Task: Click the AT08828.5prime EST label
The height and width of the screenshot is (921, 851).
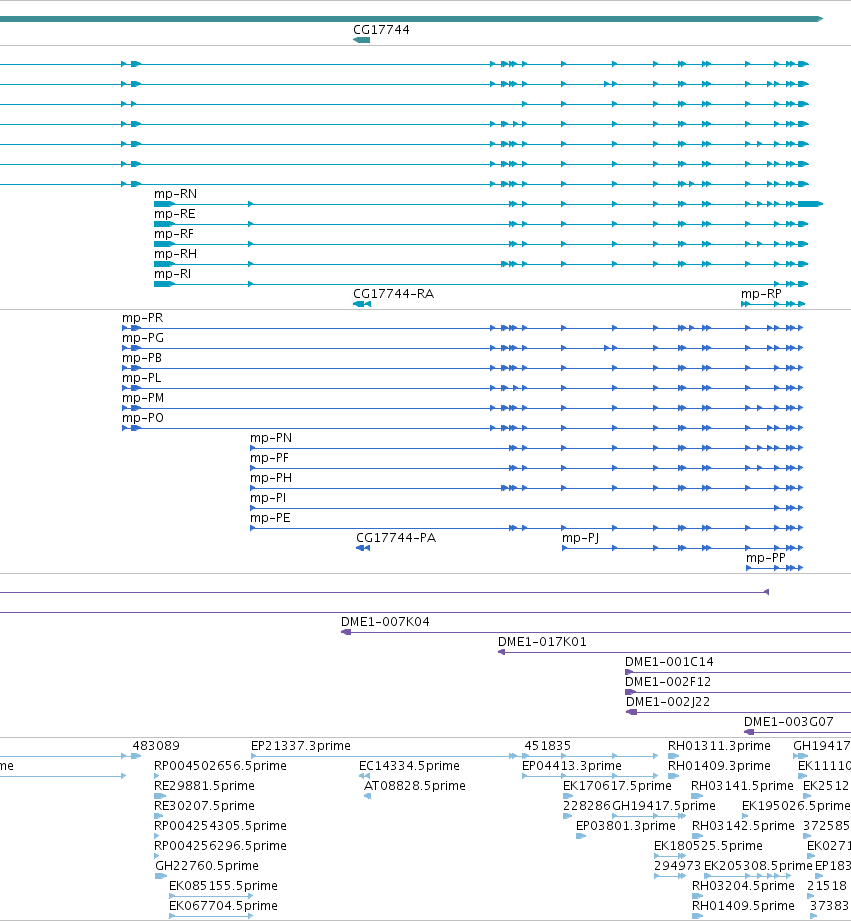Action: click(415, 785)
